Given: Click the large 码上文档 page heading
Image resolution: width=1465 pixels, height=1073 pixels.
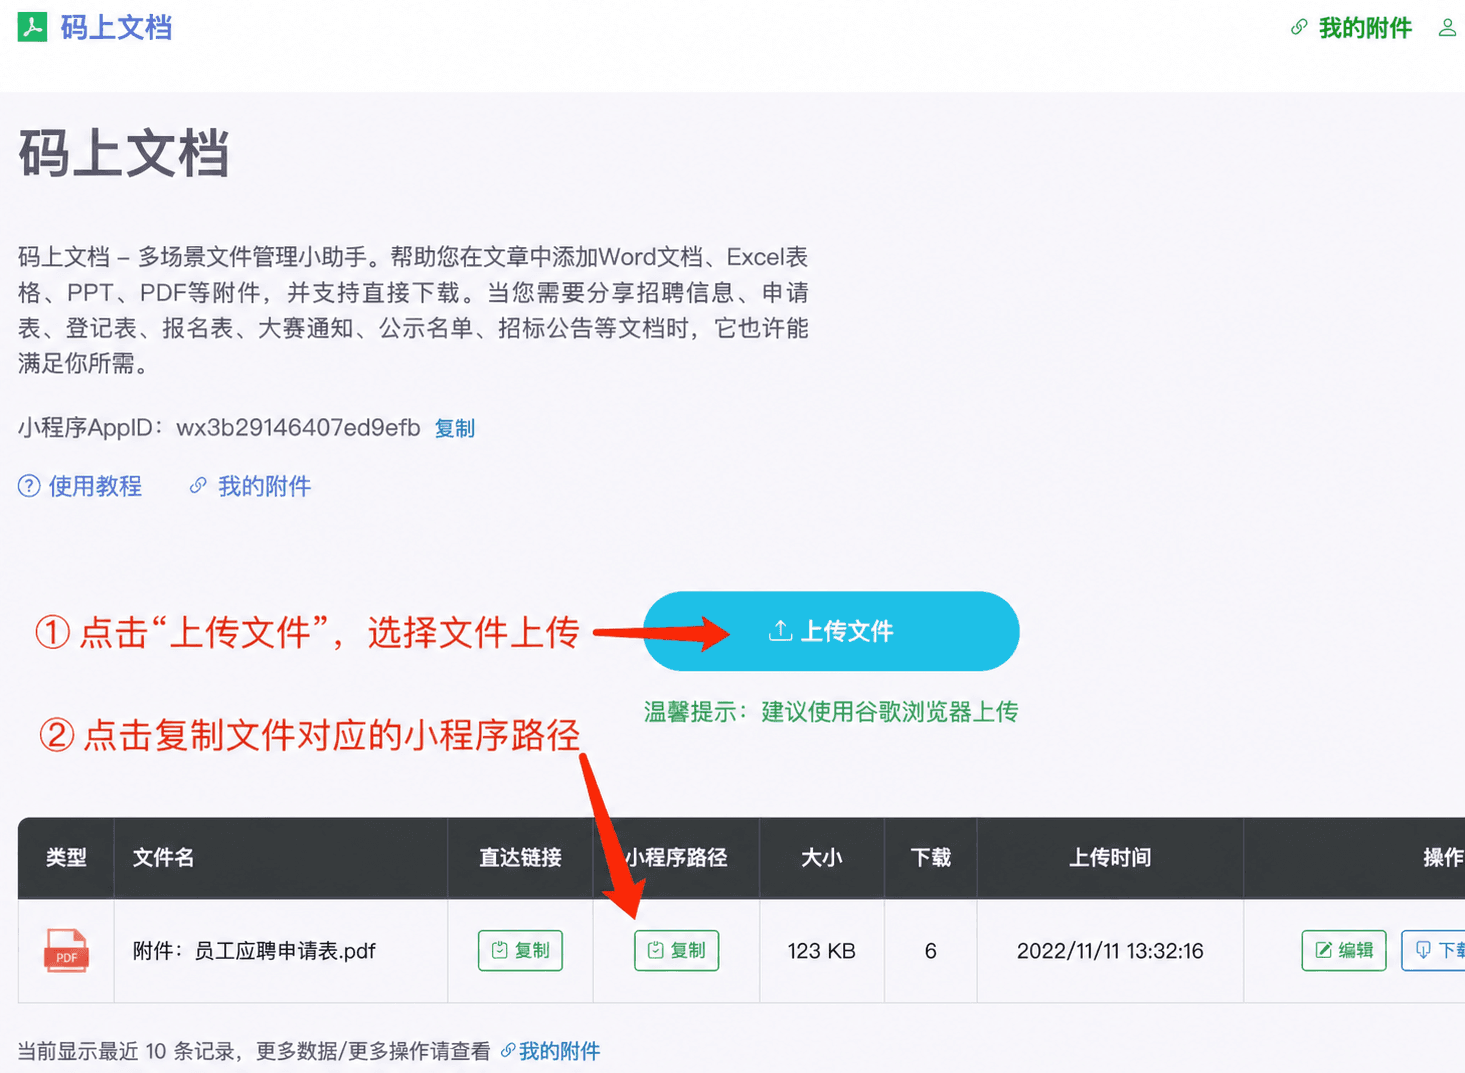Looking at the screenshot, I should (124, 154).
